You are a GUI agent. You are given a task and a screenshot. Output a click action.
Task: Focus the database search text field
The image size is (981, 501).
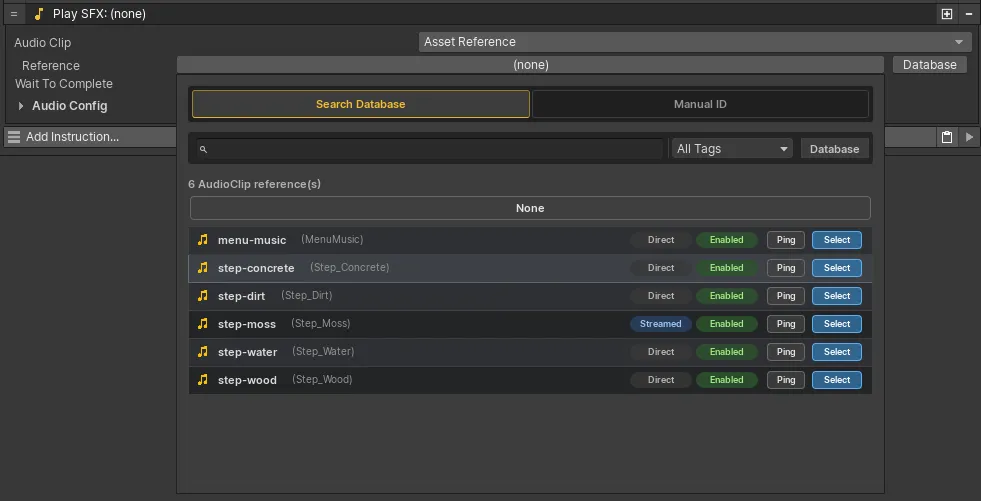tap(430, 149)
